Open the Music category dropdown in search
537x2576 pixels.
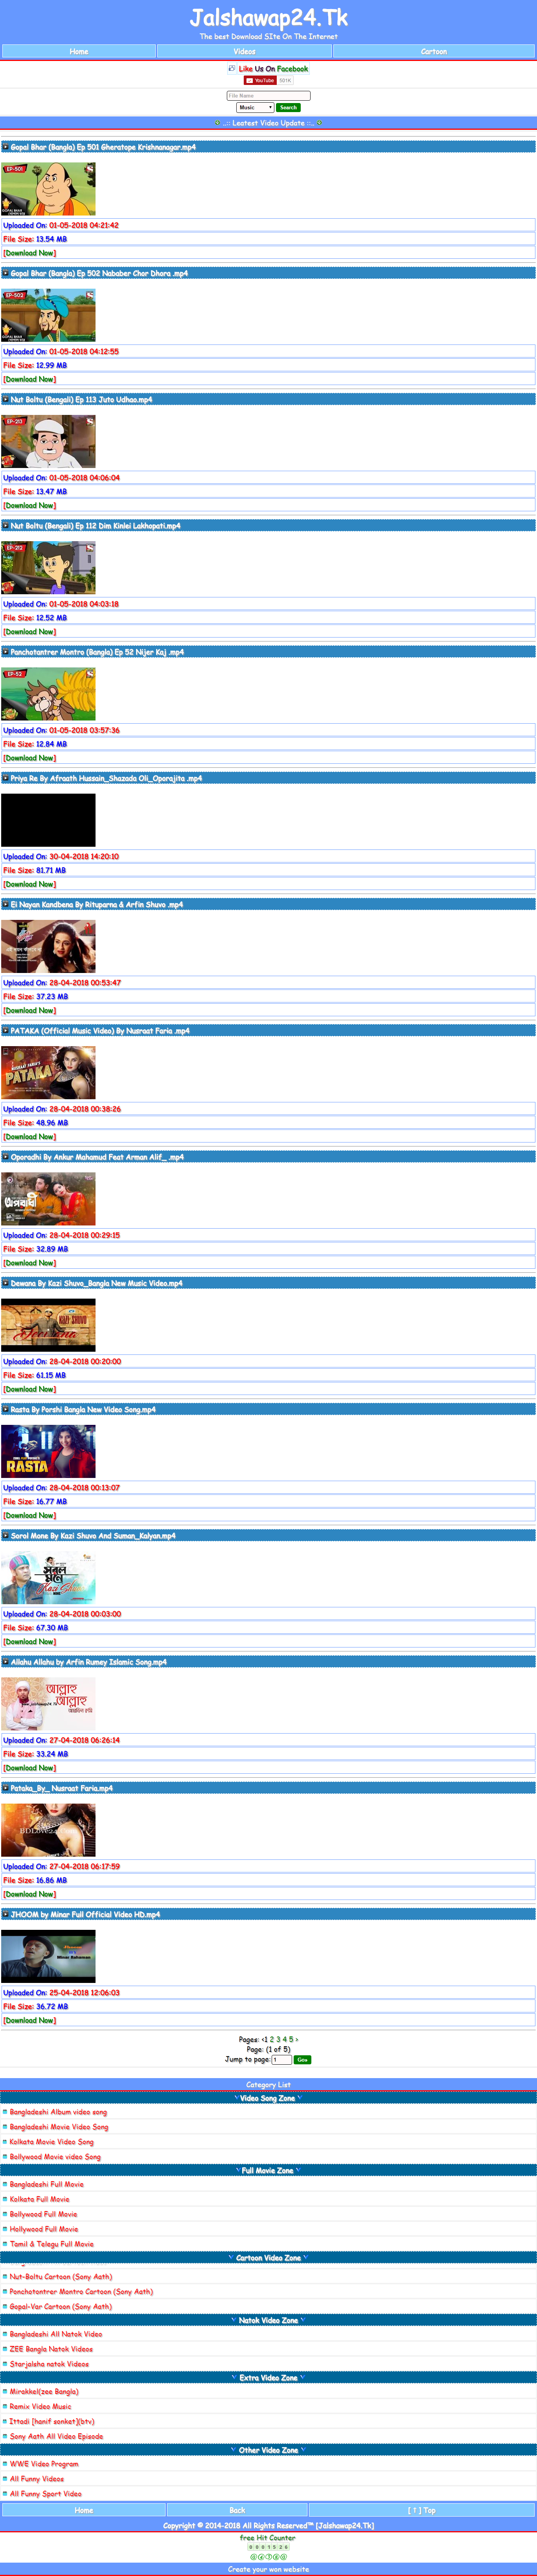pyautogui.click(x=255, y=107)
